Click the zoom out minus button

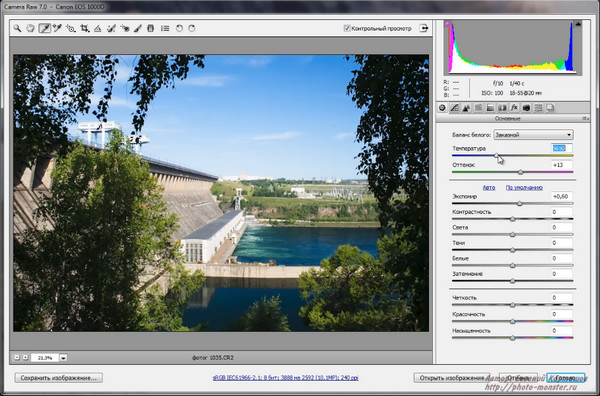point(17,358)
